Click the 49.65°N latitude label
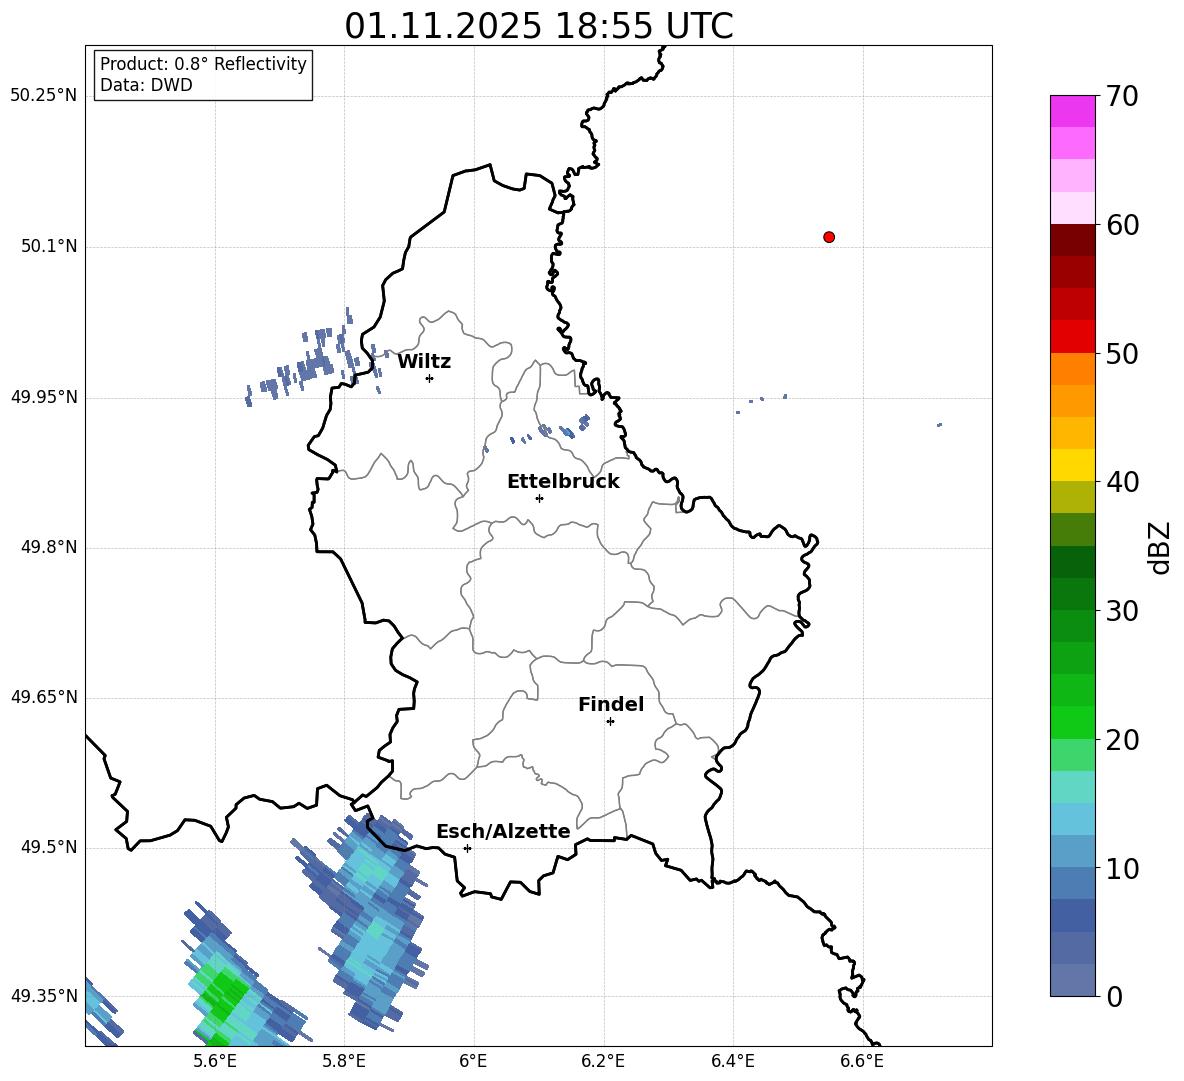 coord(44,697)
